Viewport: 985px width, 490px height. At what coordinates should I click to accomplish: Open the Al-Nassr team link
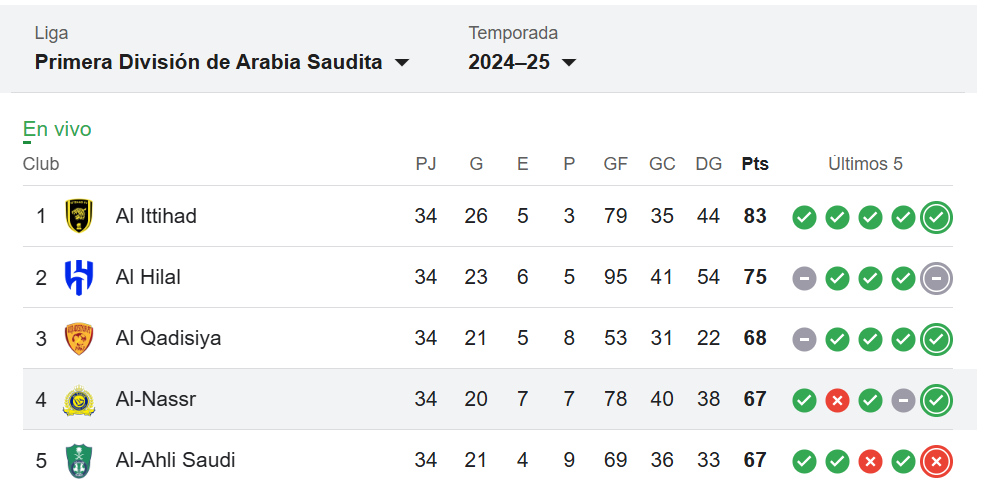156,399
